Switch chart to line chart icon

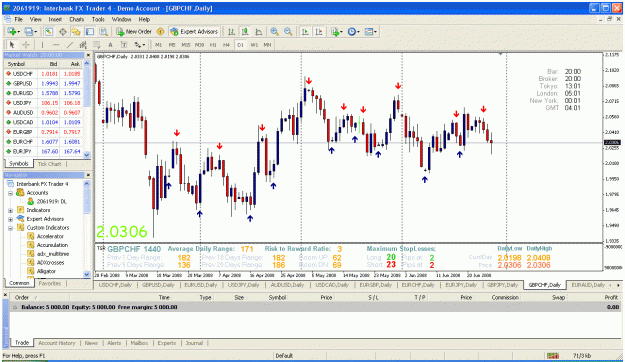pos(259,31)
